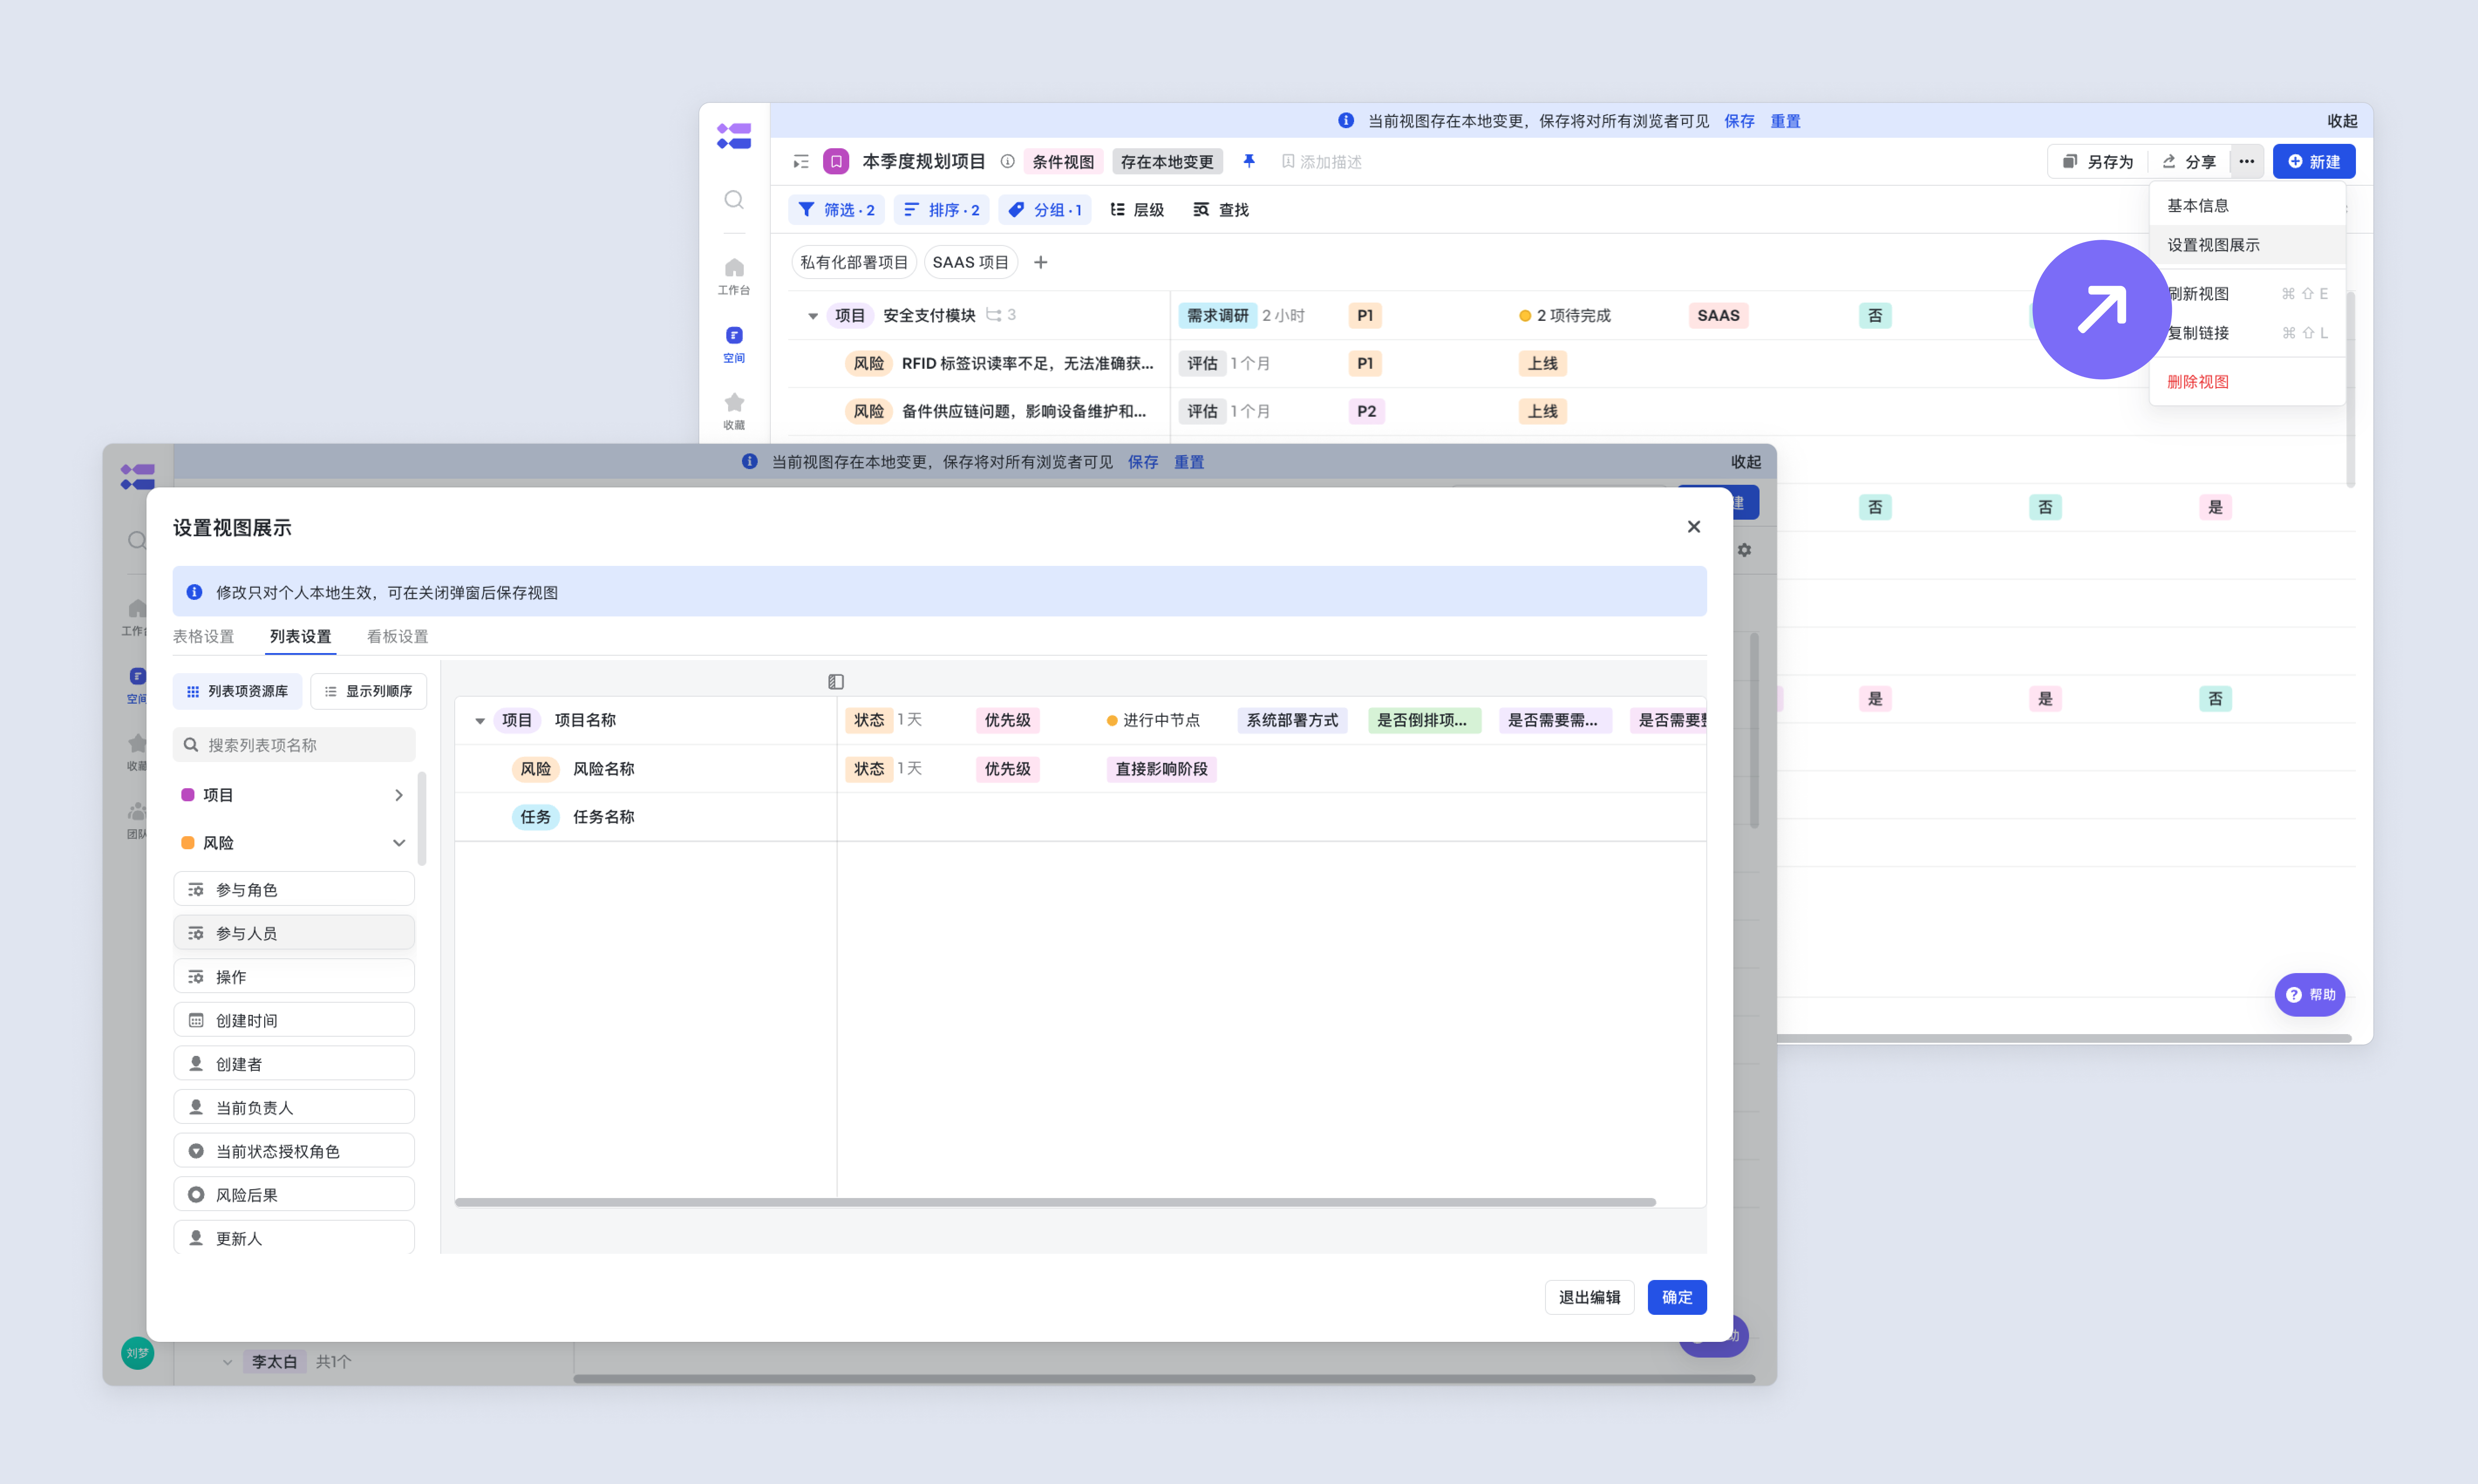Select 基本信息 menu item
2478x1484 pixels.
(2246, 206)
